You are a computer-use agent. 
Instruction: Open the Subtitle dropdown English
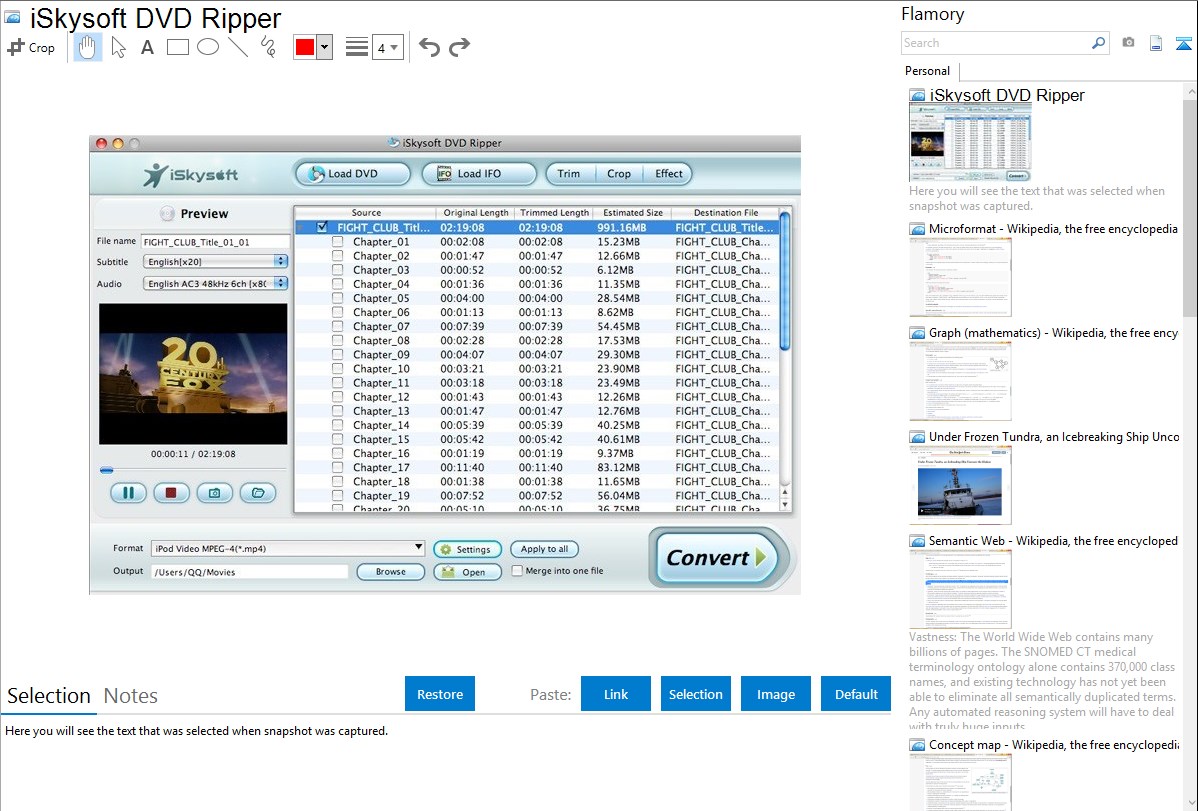click(215, 261)
